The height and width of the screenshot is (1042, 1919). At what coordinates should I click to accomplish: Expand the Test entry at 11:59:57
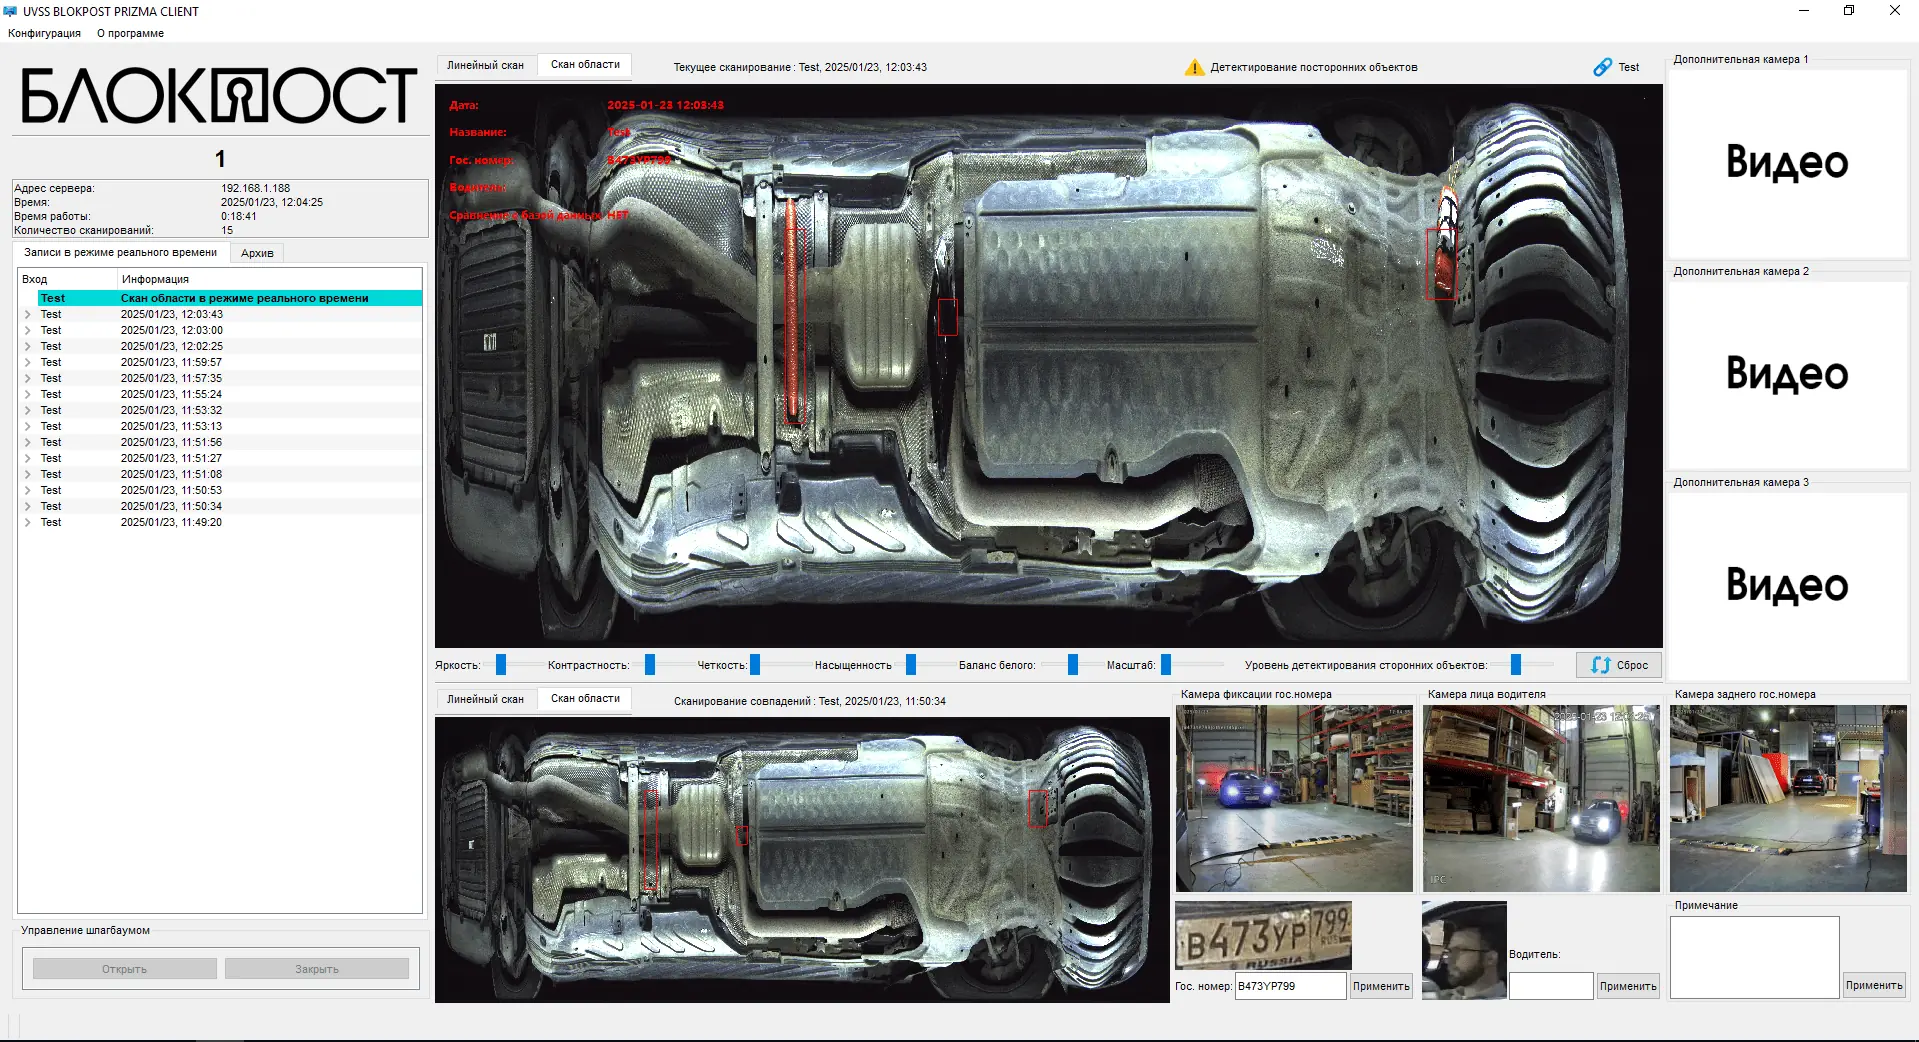click(x=28, y=362)
